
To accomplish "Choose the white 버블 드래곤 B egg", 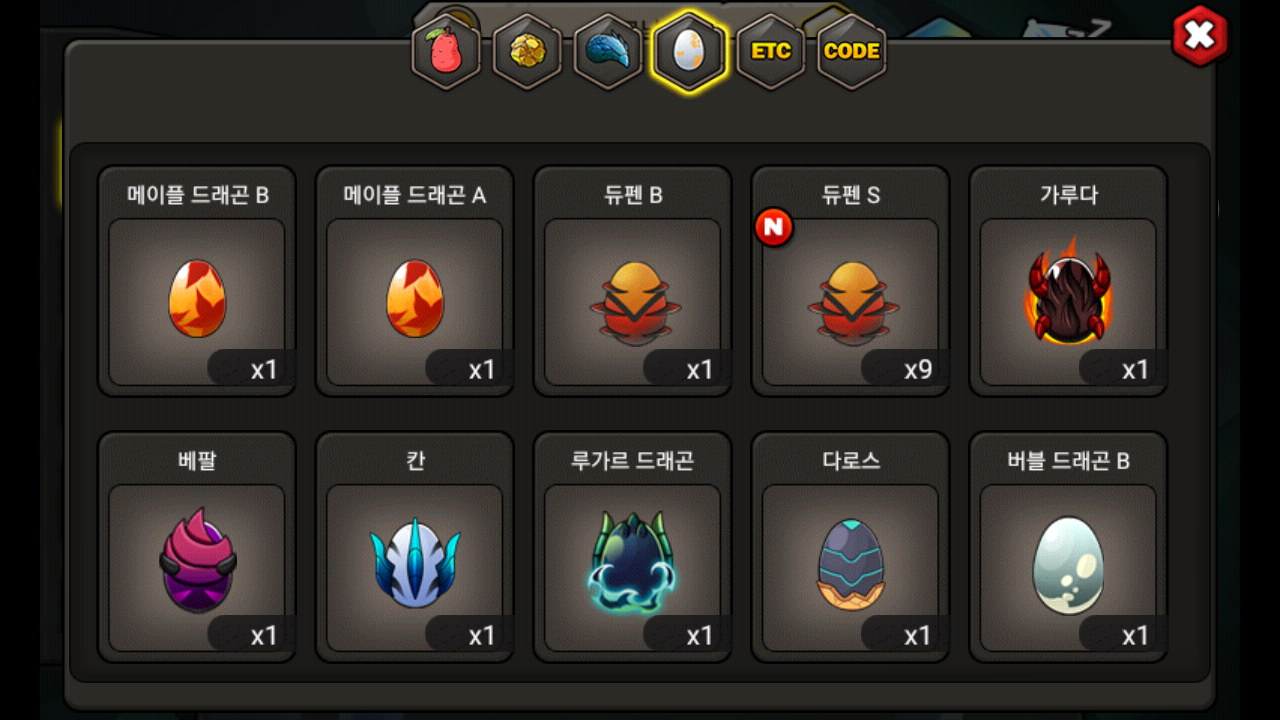I will (1069, 547).
